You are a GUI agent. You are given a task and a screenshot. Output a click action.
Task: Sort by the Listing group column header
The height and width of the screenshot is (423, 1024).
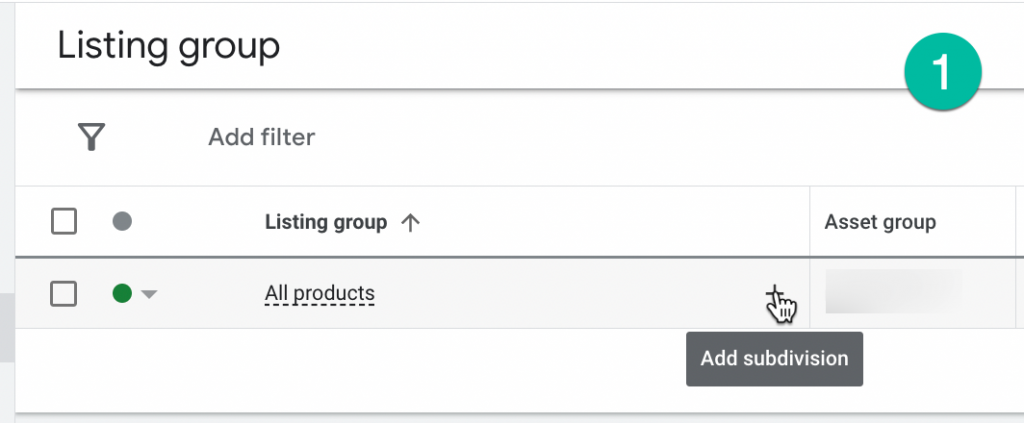(325, 223)
